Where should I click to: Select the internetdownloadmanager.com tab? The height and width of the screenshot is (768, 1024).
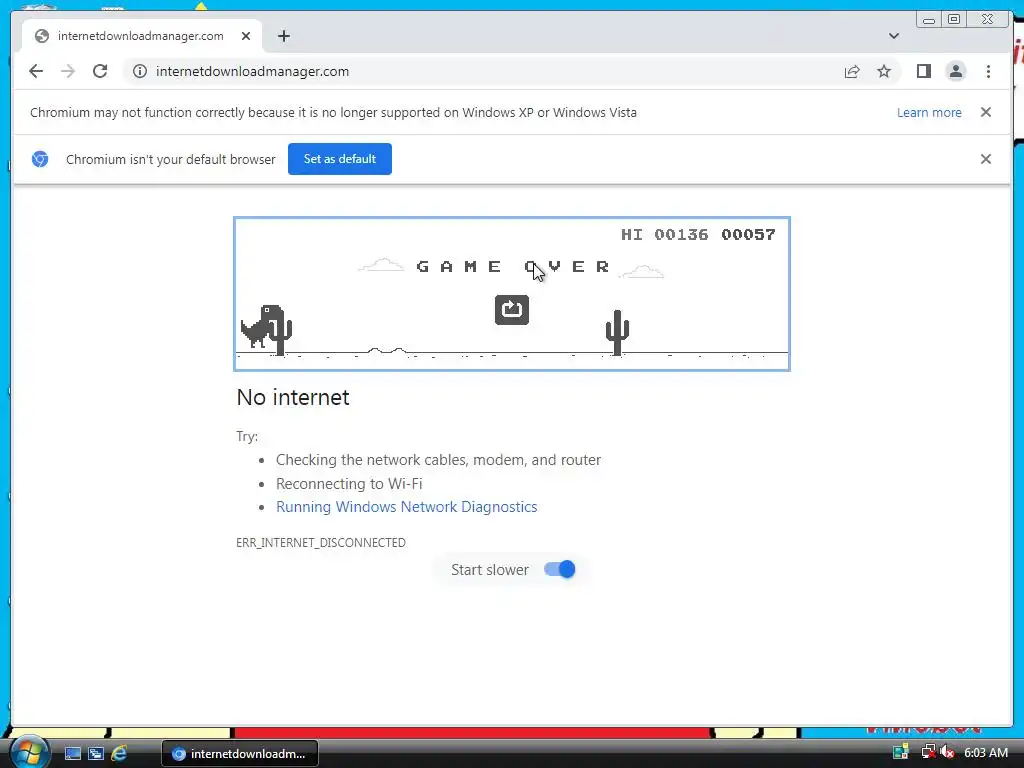(140, 36)
